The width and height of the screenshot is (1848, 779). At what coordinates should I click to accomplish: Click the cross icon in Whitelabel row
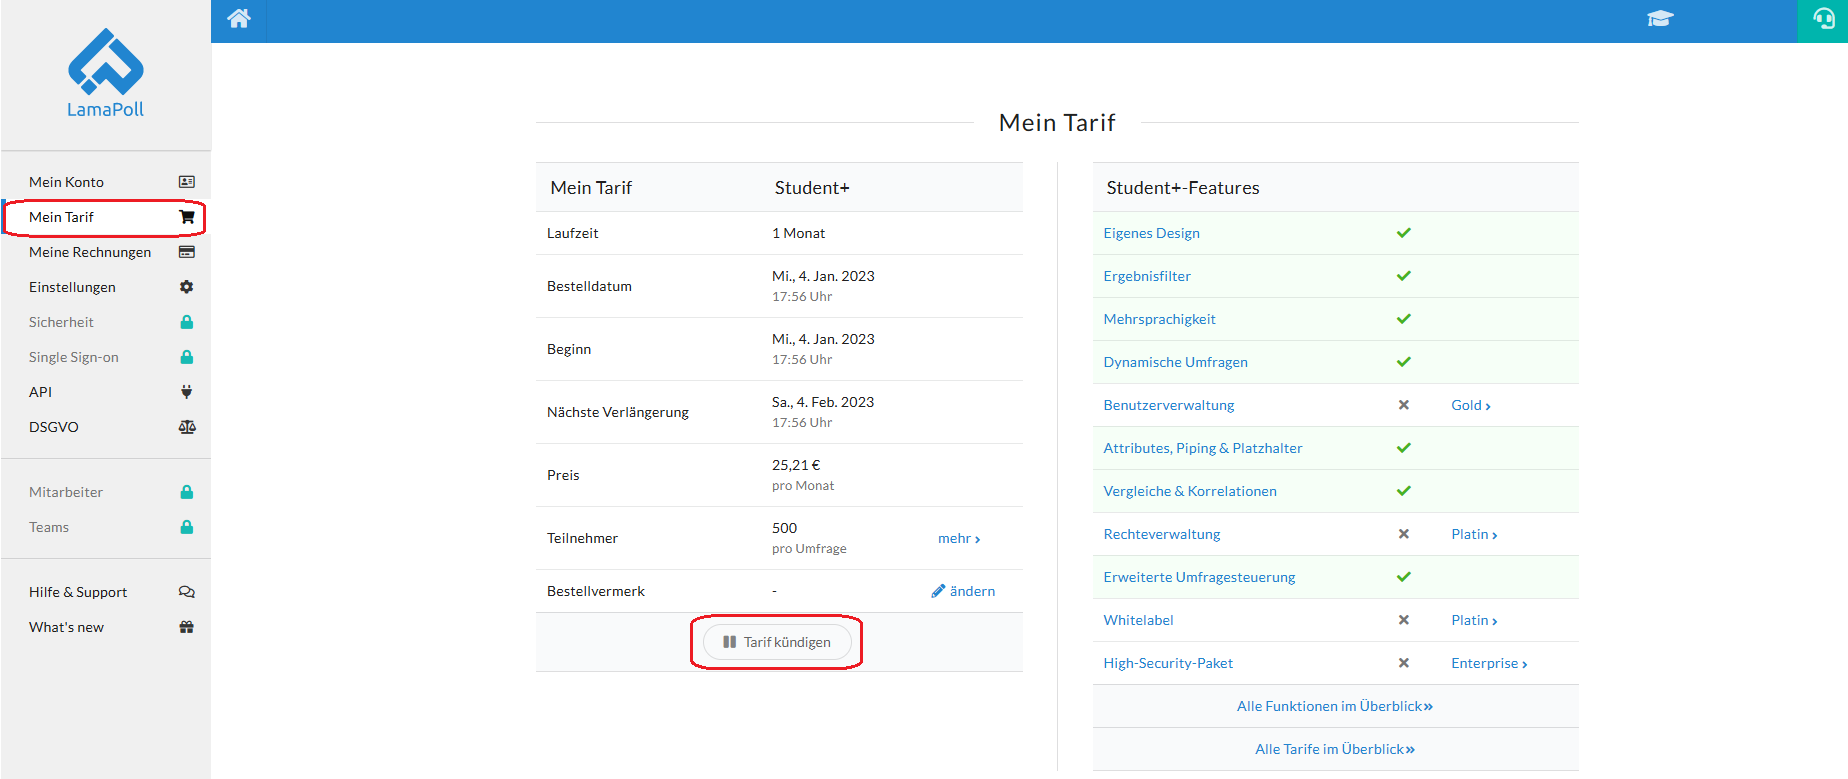tap(1404, 620)
